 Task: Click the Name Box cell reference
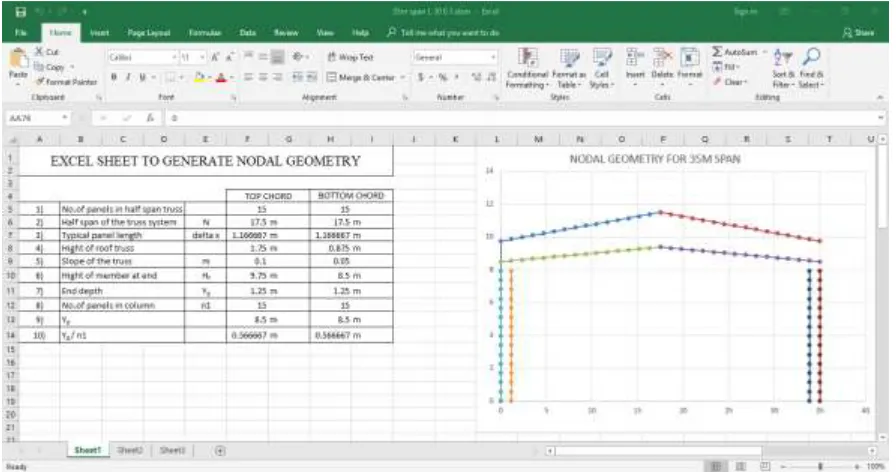click(37, 118)
